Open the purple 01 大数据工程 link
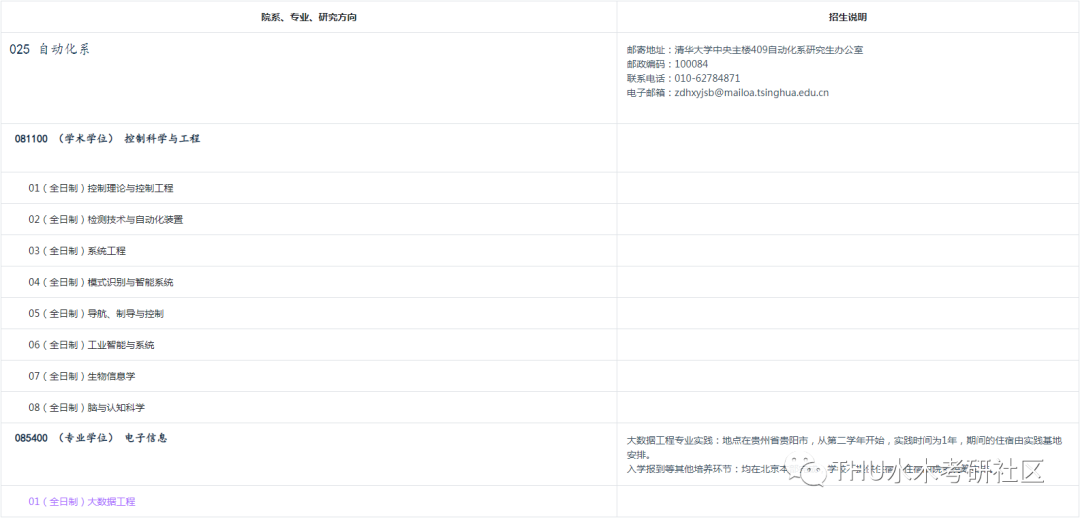This screenshot has height=518, width=1080. [82, 501]
